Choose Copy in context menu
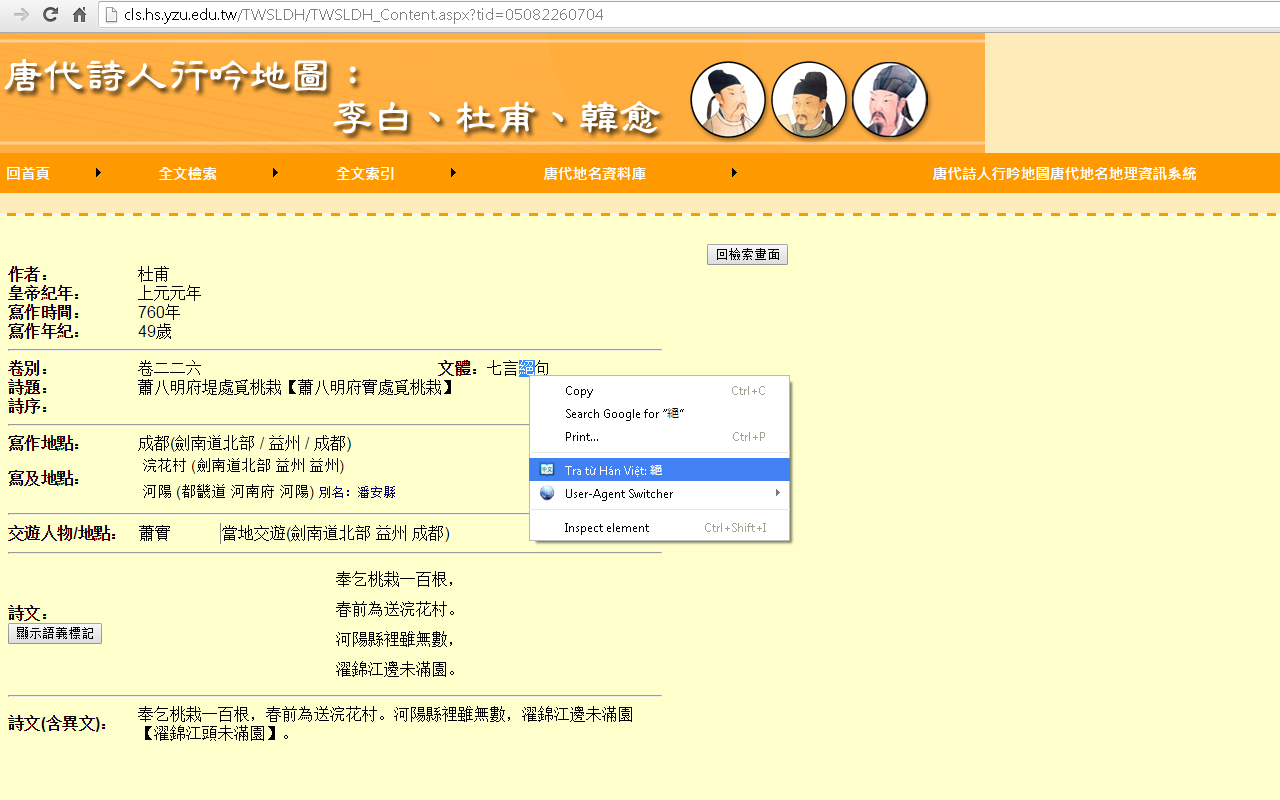 coord(660,391)
